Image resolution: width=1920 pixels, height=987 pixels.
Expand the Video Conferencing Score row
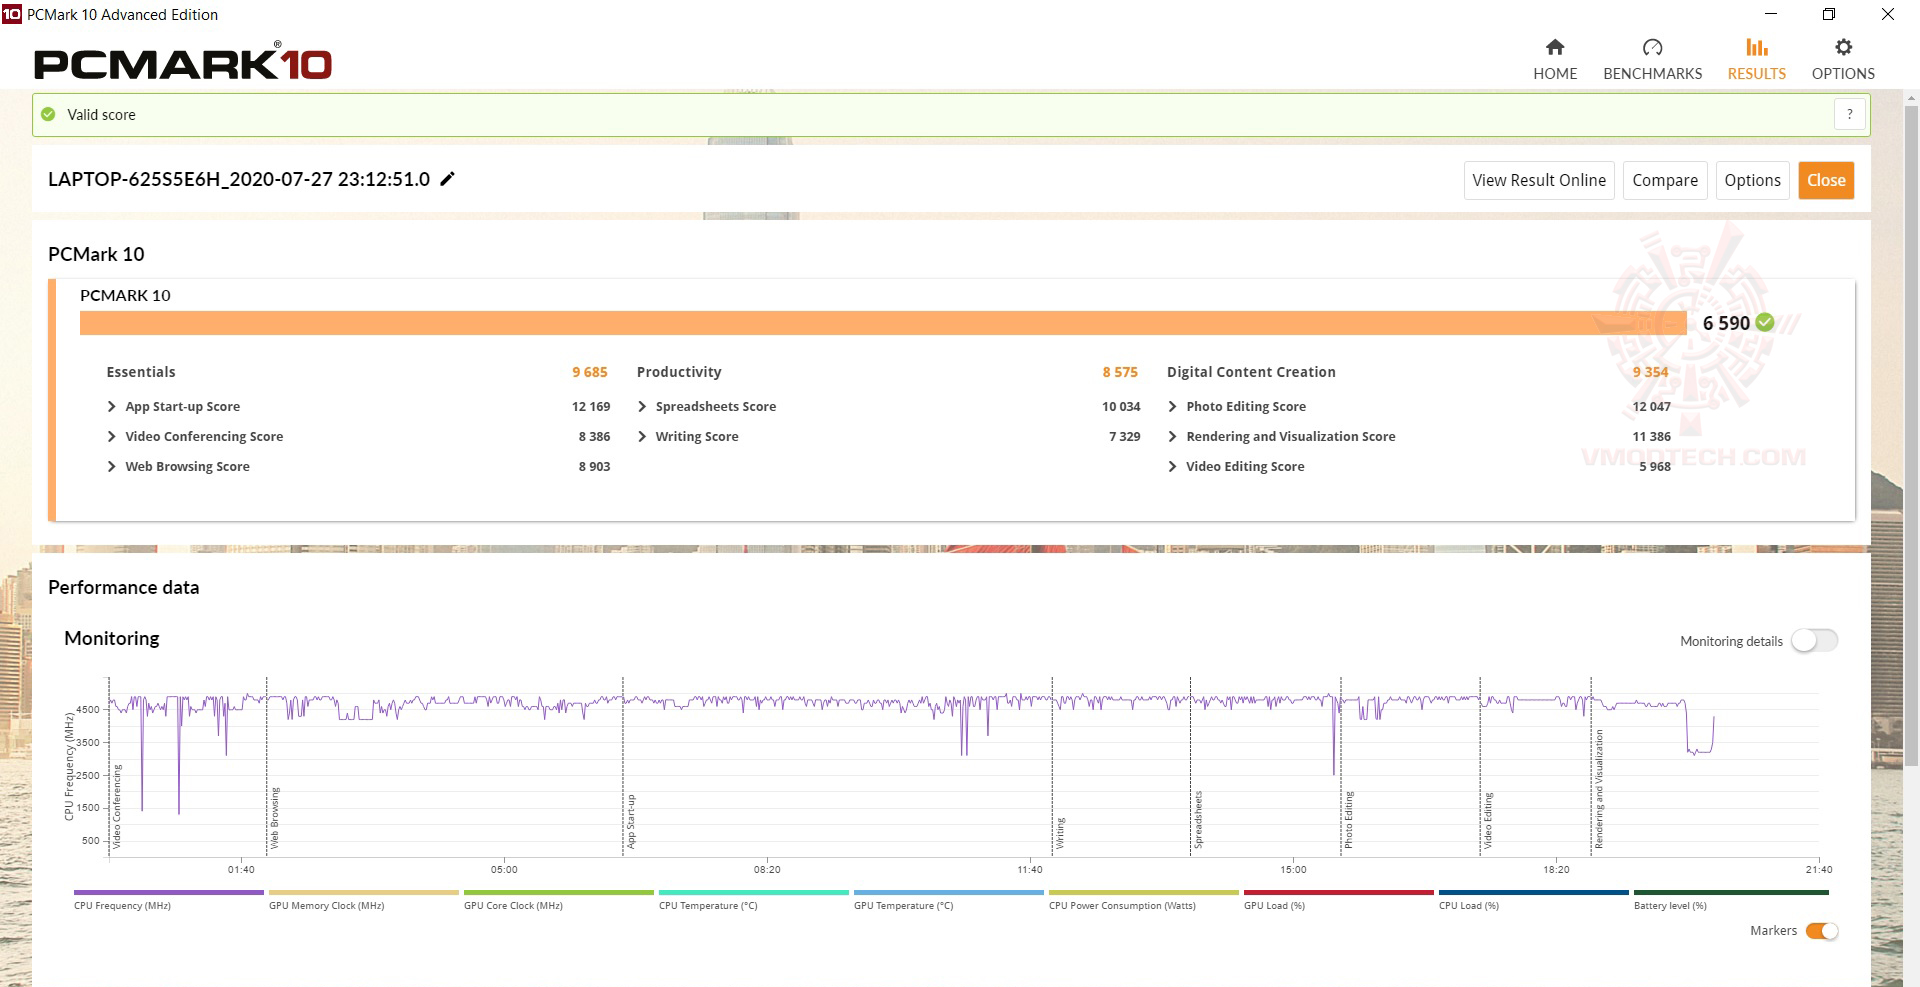pyautogui.click(x=112, y=437)
